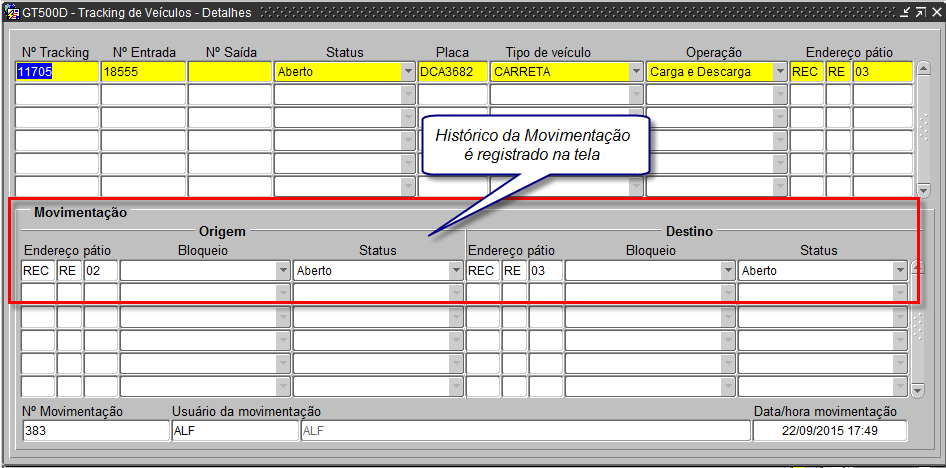Open the Status dropdown showing Aberto in top row
946x468 pixels.
[408, 72]
